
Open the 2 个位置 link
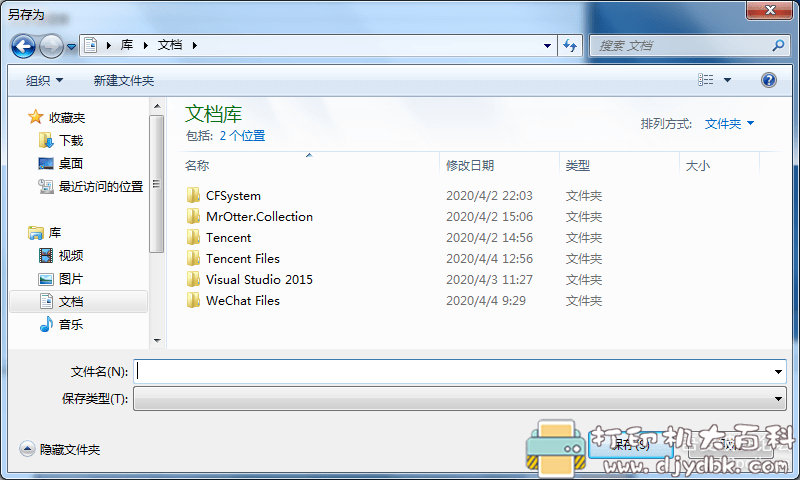[x=242, y=136]
